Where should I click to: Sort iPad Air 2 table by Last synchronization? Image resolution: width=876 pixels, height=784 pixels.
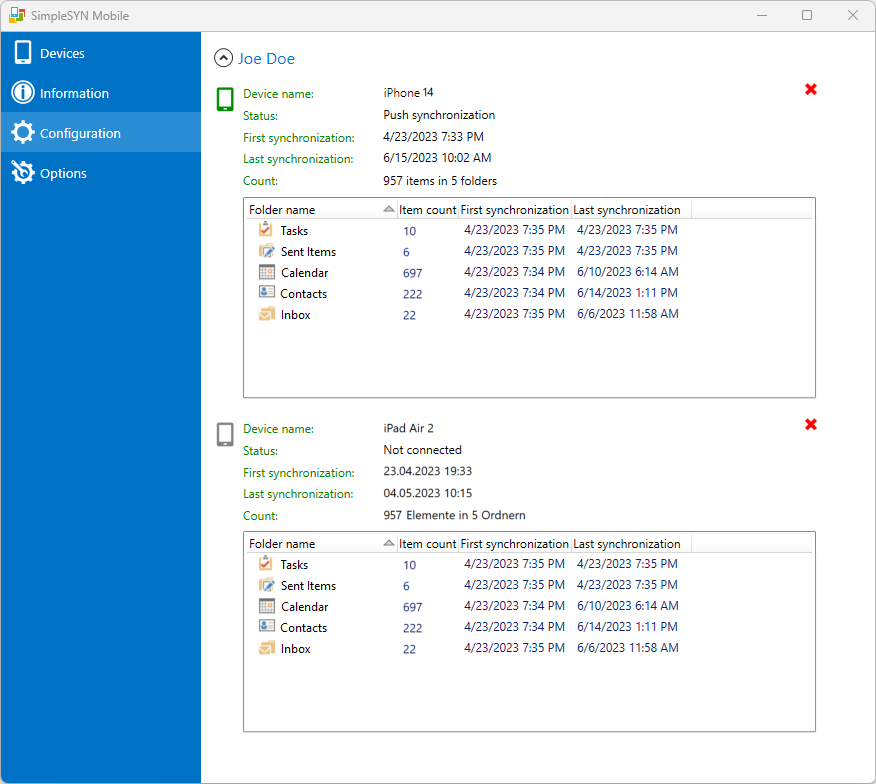pos(631,544)
